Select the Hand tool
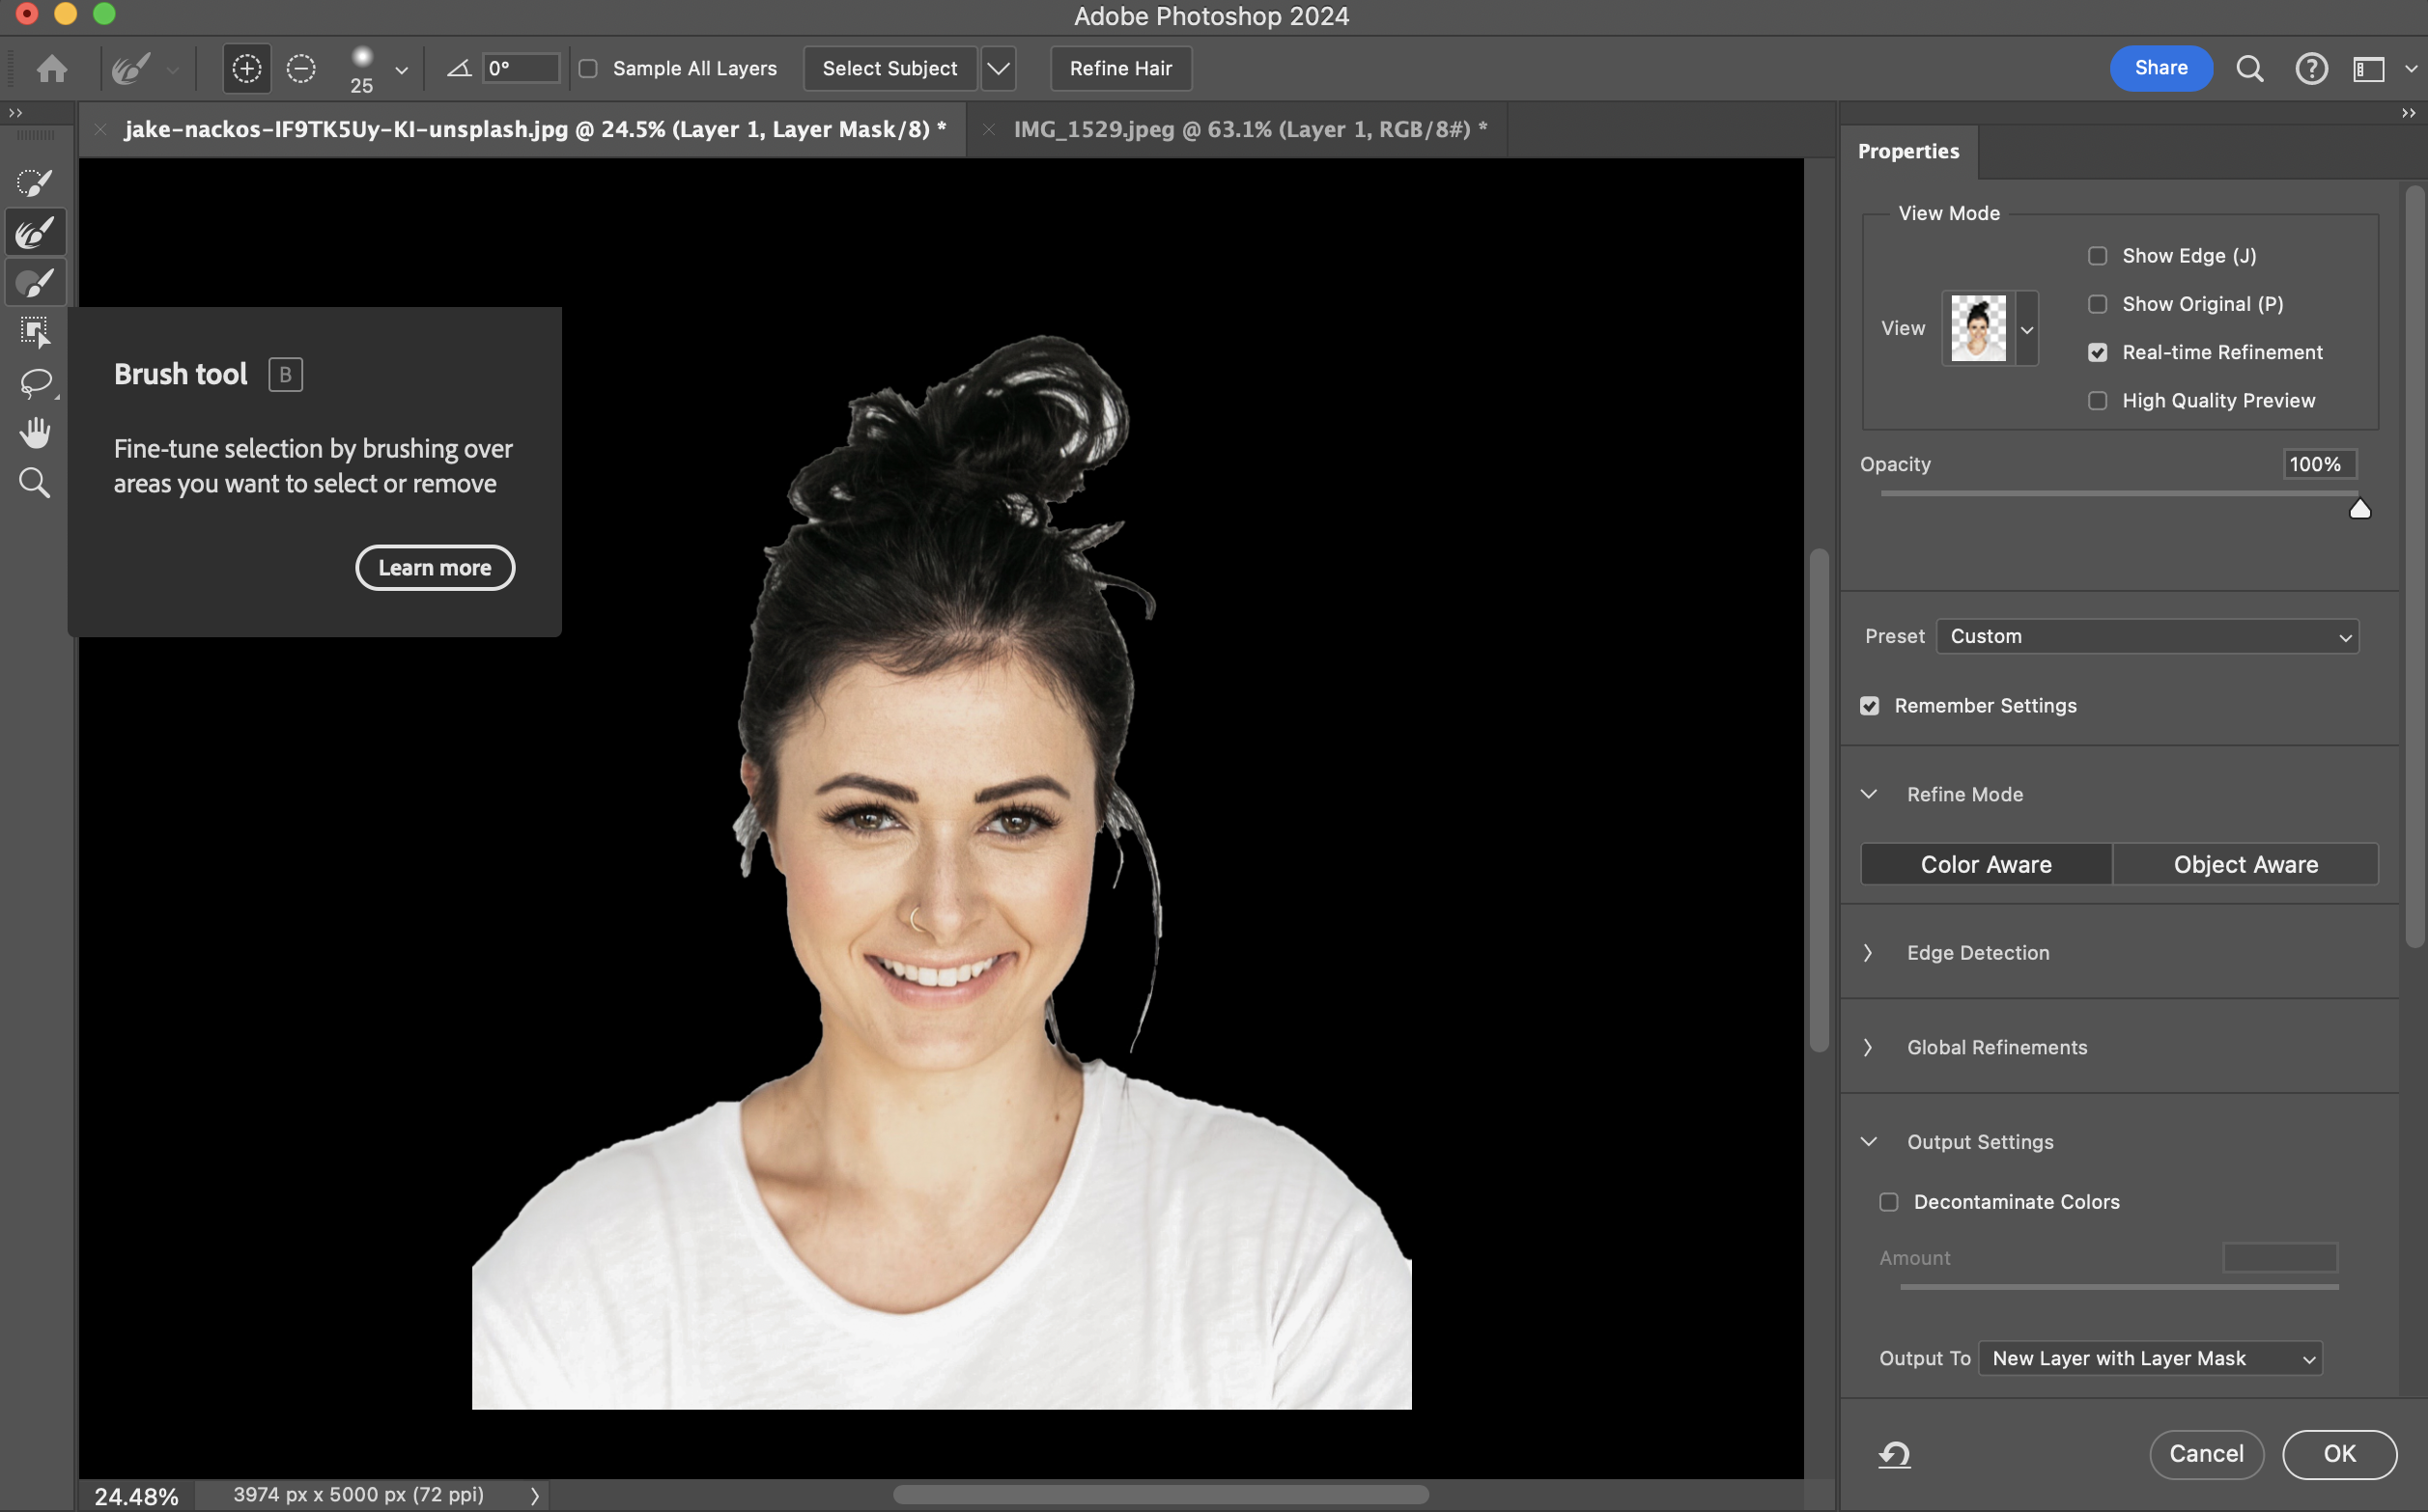This screenshot has height=1512, width=2428. tap(34, 433)
